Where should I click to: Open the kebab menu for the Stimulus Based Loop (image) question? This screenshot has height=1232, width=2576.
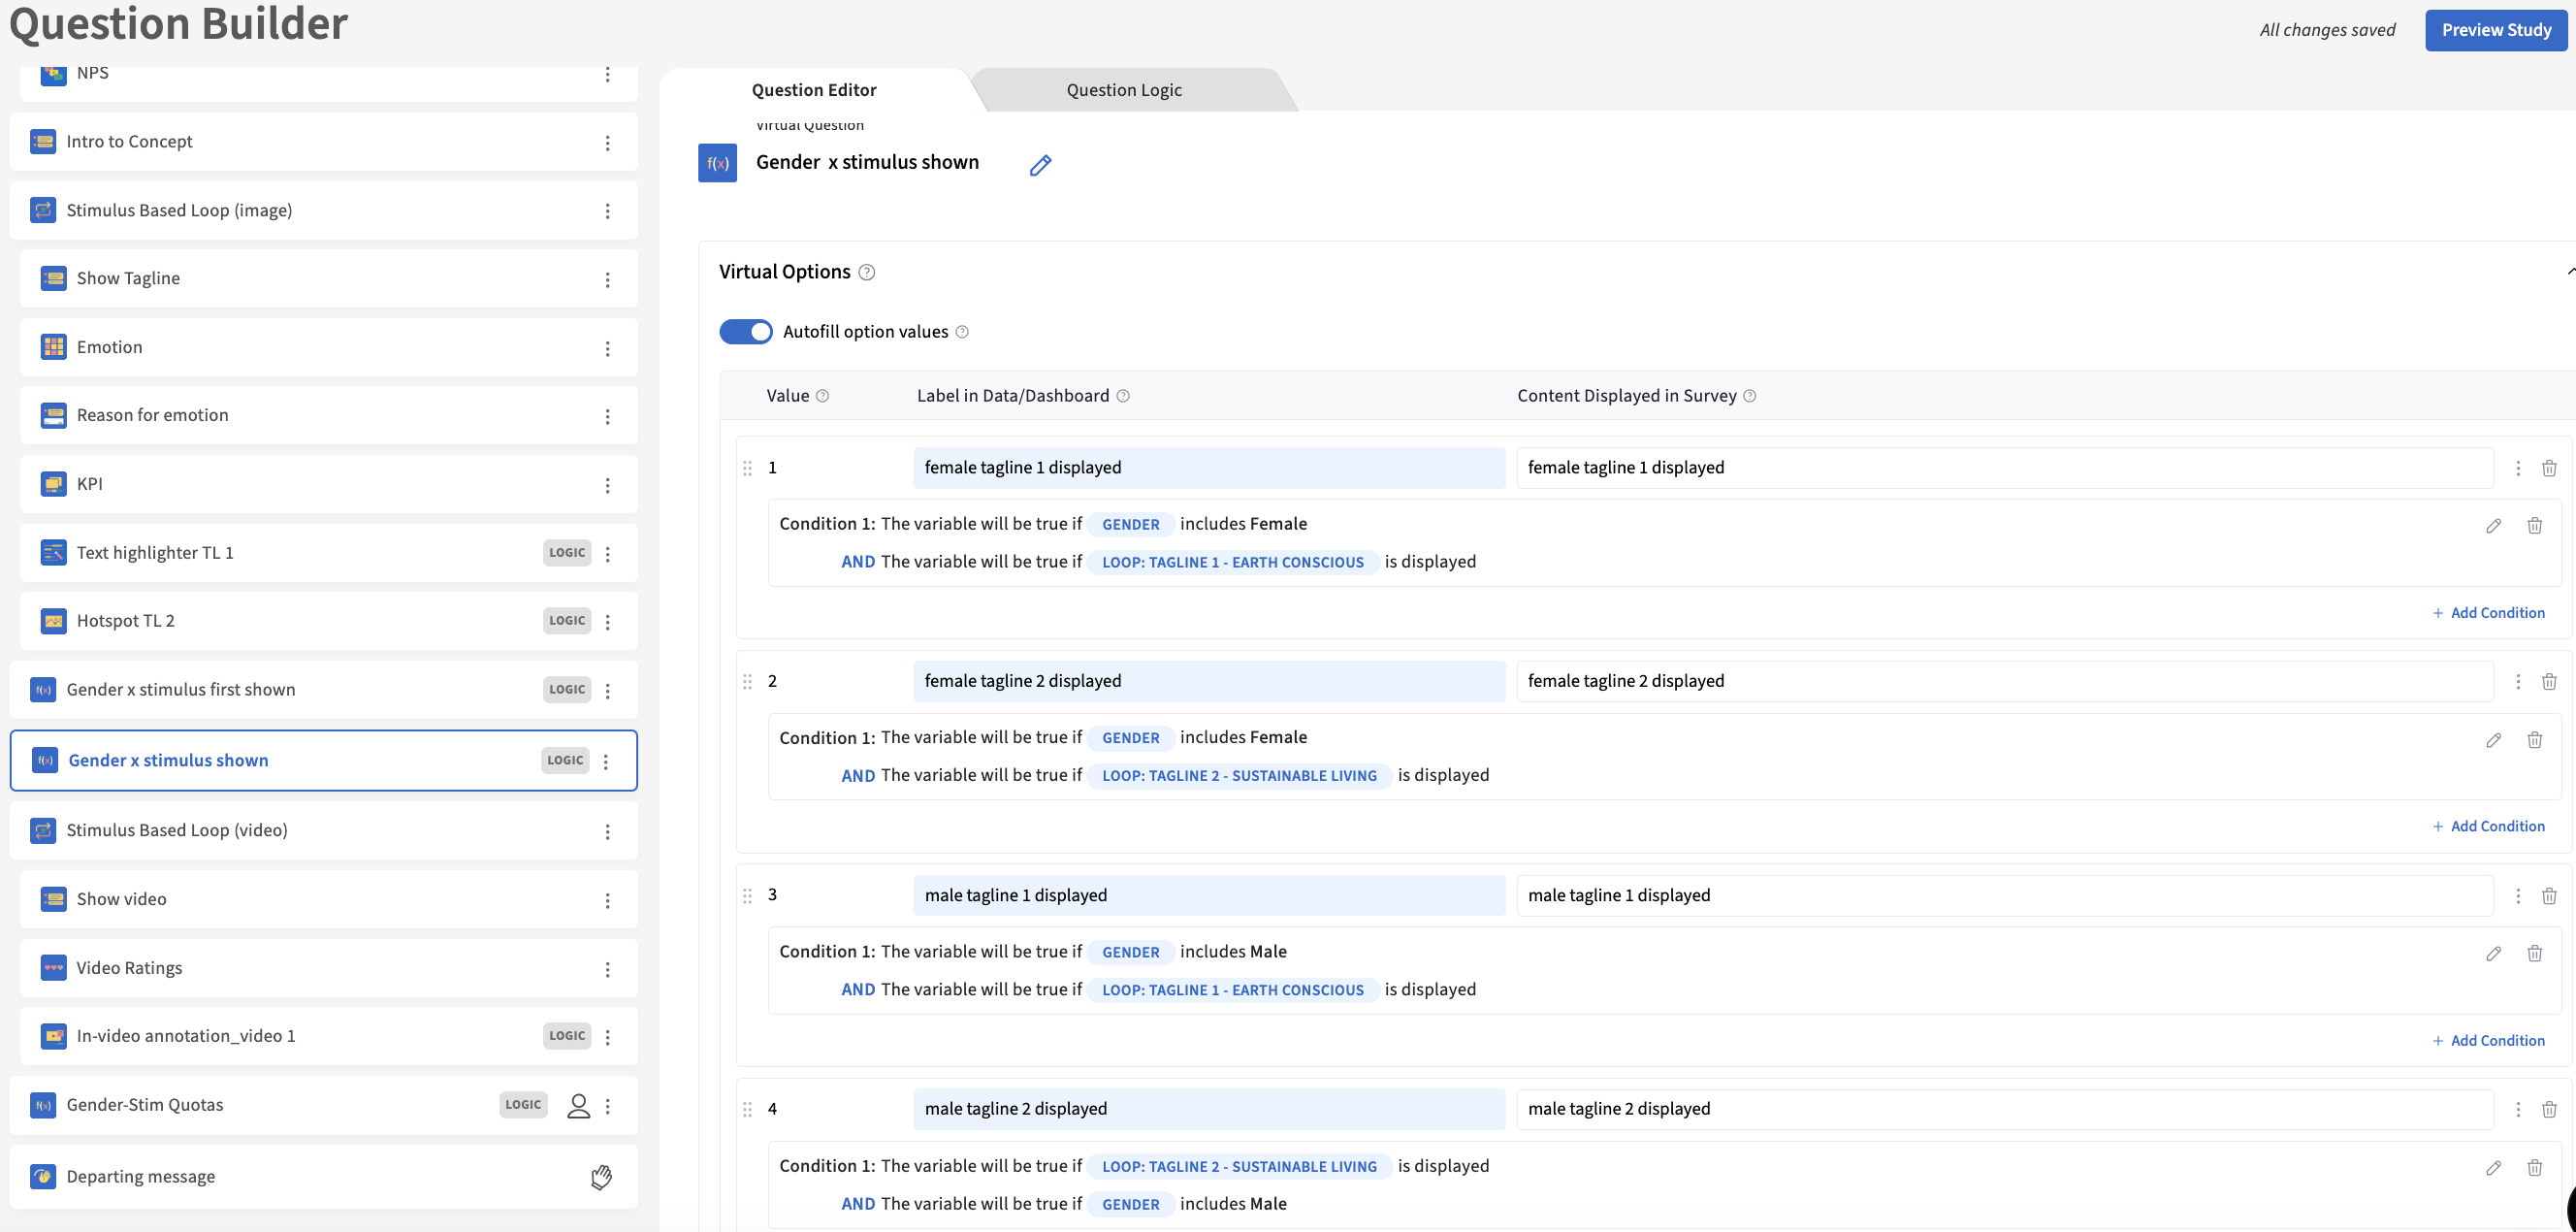click(x=607, y=211)
